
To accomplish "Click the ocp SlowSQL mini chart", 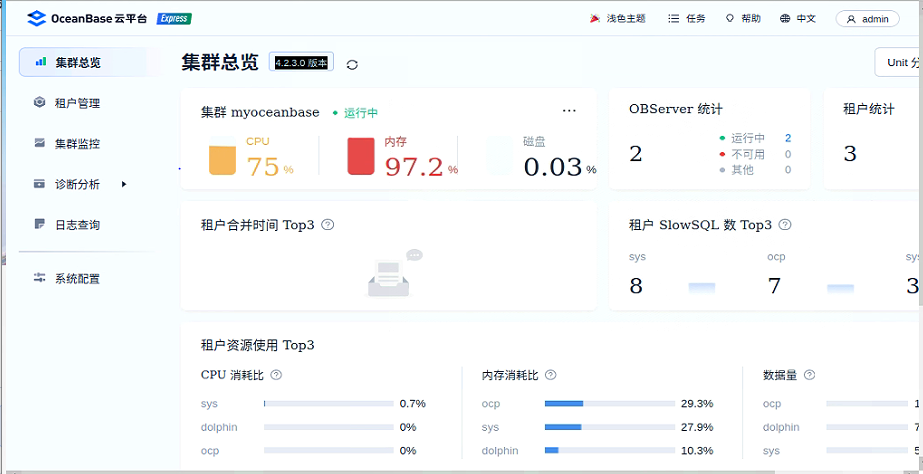I will tap(840, 288).
